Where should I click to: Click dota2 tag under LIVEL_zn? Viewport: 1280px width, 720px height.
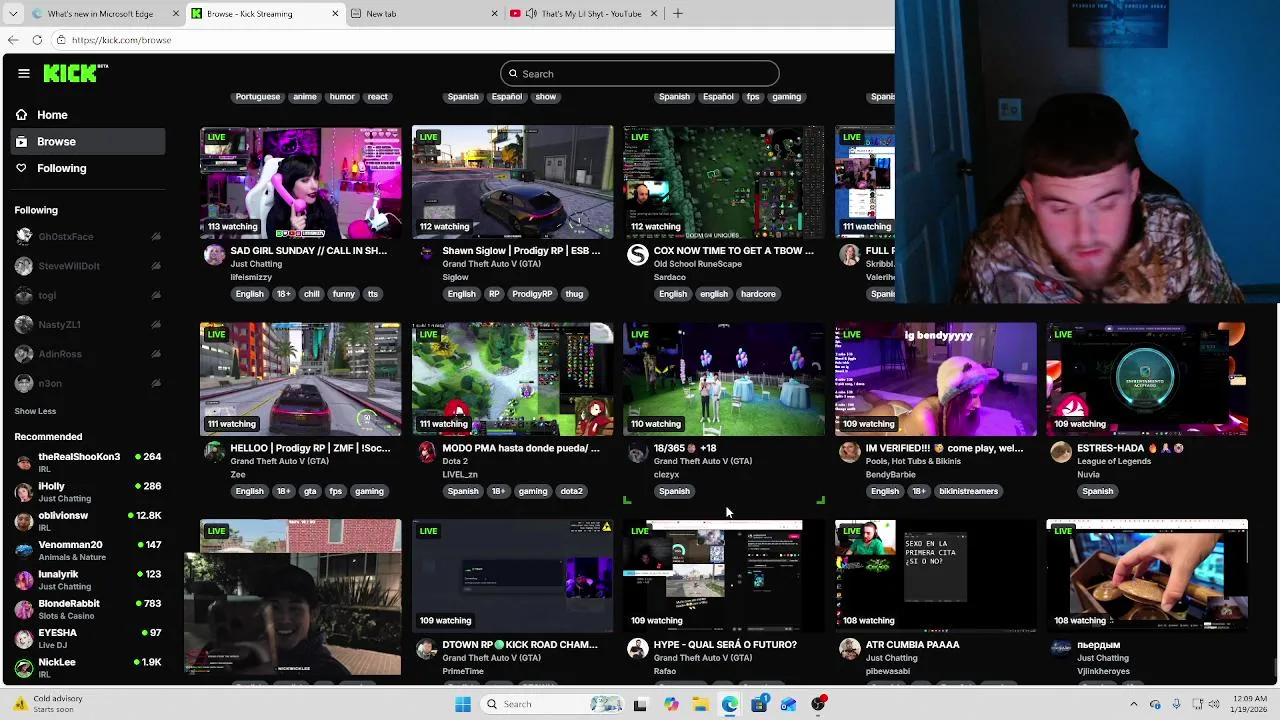point(571,491)
